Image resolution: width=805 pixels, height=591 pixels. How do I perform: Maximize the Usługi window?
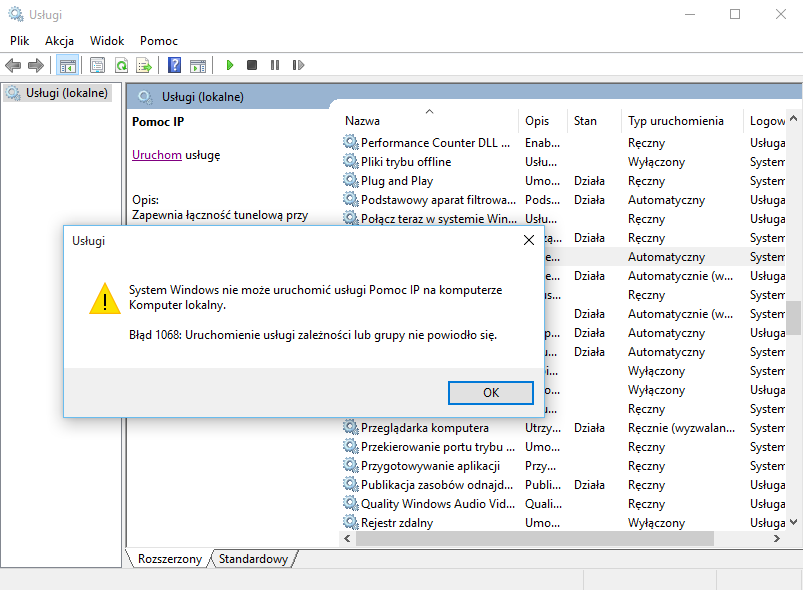pyautogui.click(x=735, y=14)
